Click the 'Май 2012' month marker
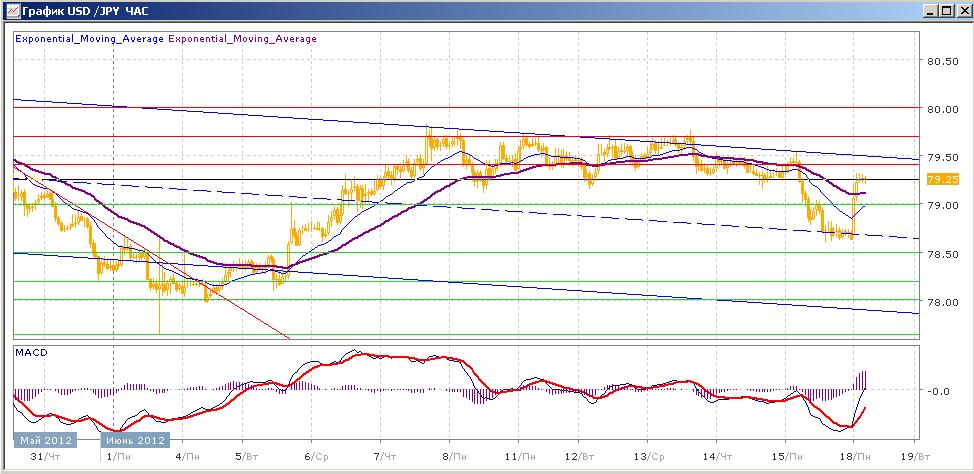Image resolution: width=974 pixels, height=474 pixels. pos(45,440)
